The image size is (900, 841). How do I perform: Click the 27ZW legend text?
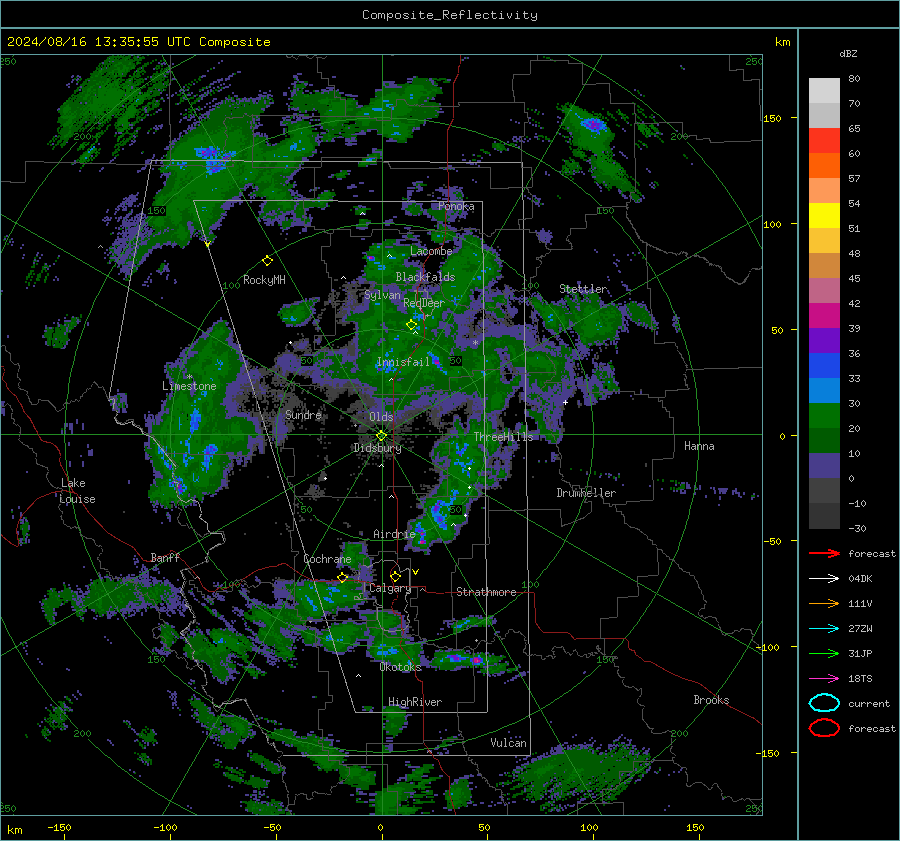(x=860, y=629)
